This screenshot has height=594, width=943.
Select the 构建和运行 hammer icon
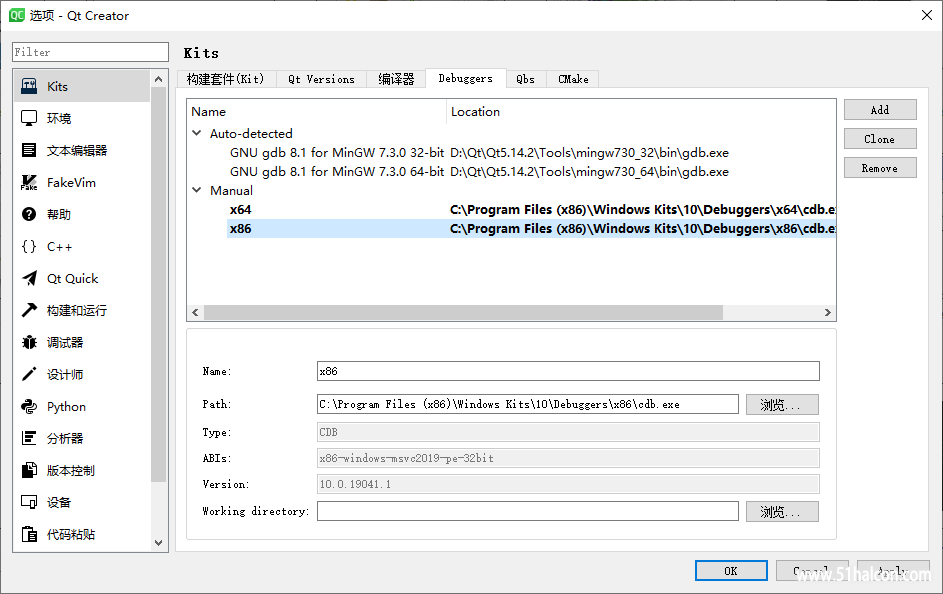(x=29, y=310)
